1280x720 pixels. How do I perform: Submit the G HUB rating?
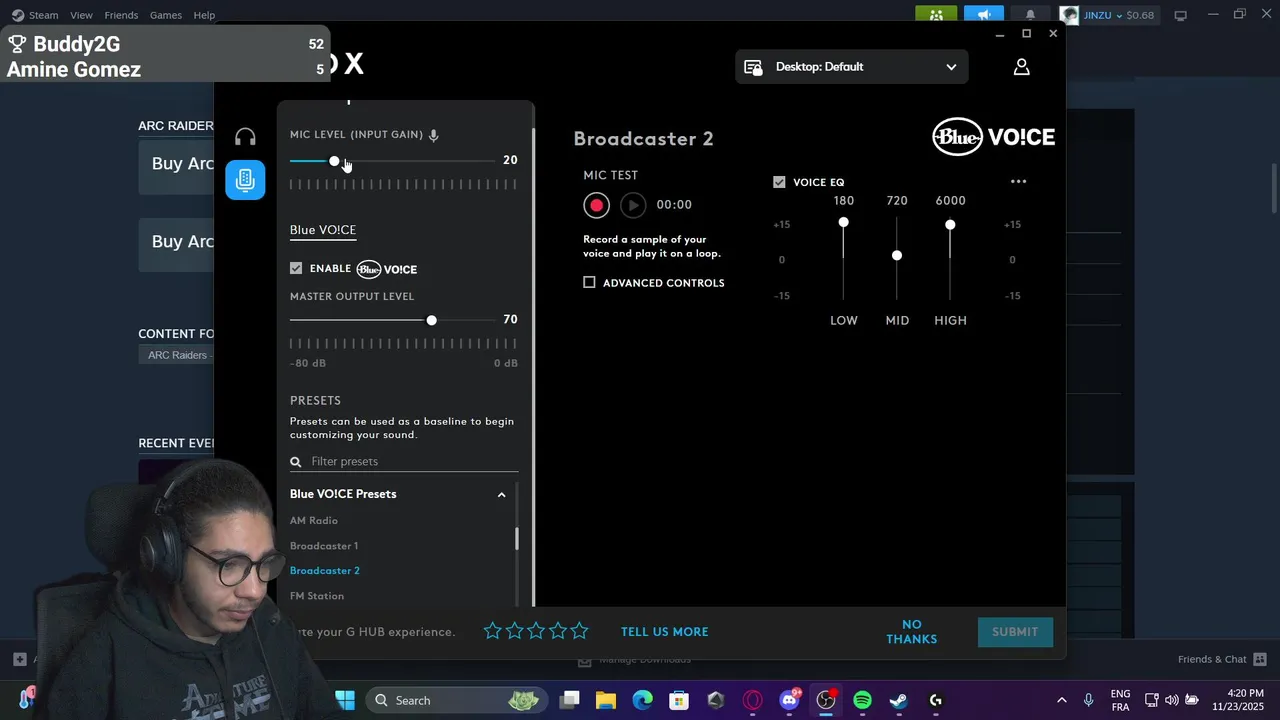point(1015,632)
